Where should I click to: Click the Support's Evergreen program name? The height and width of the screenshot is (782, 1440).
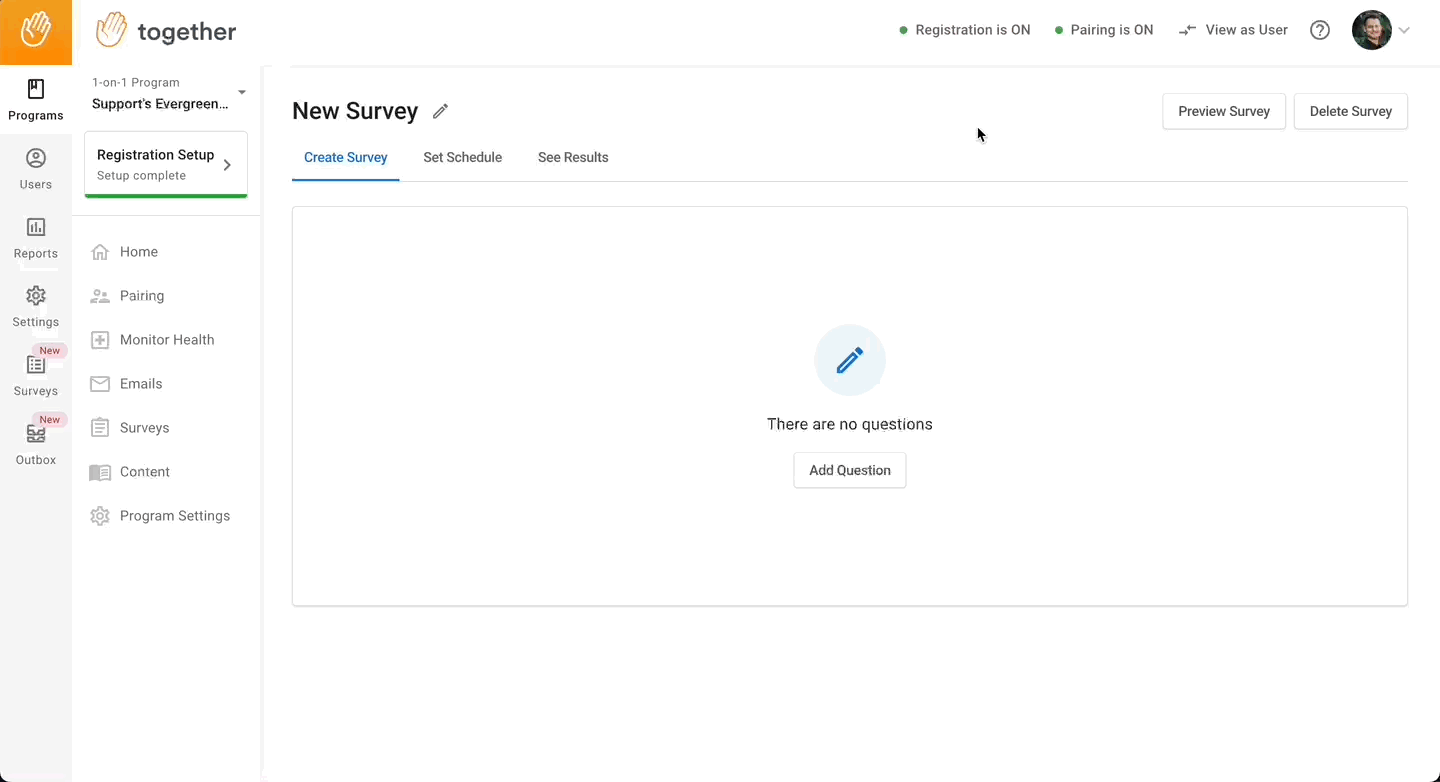coord(160,104)
